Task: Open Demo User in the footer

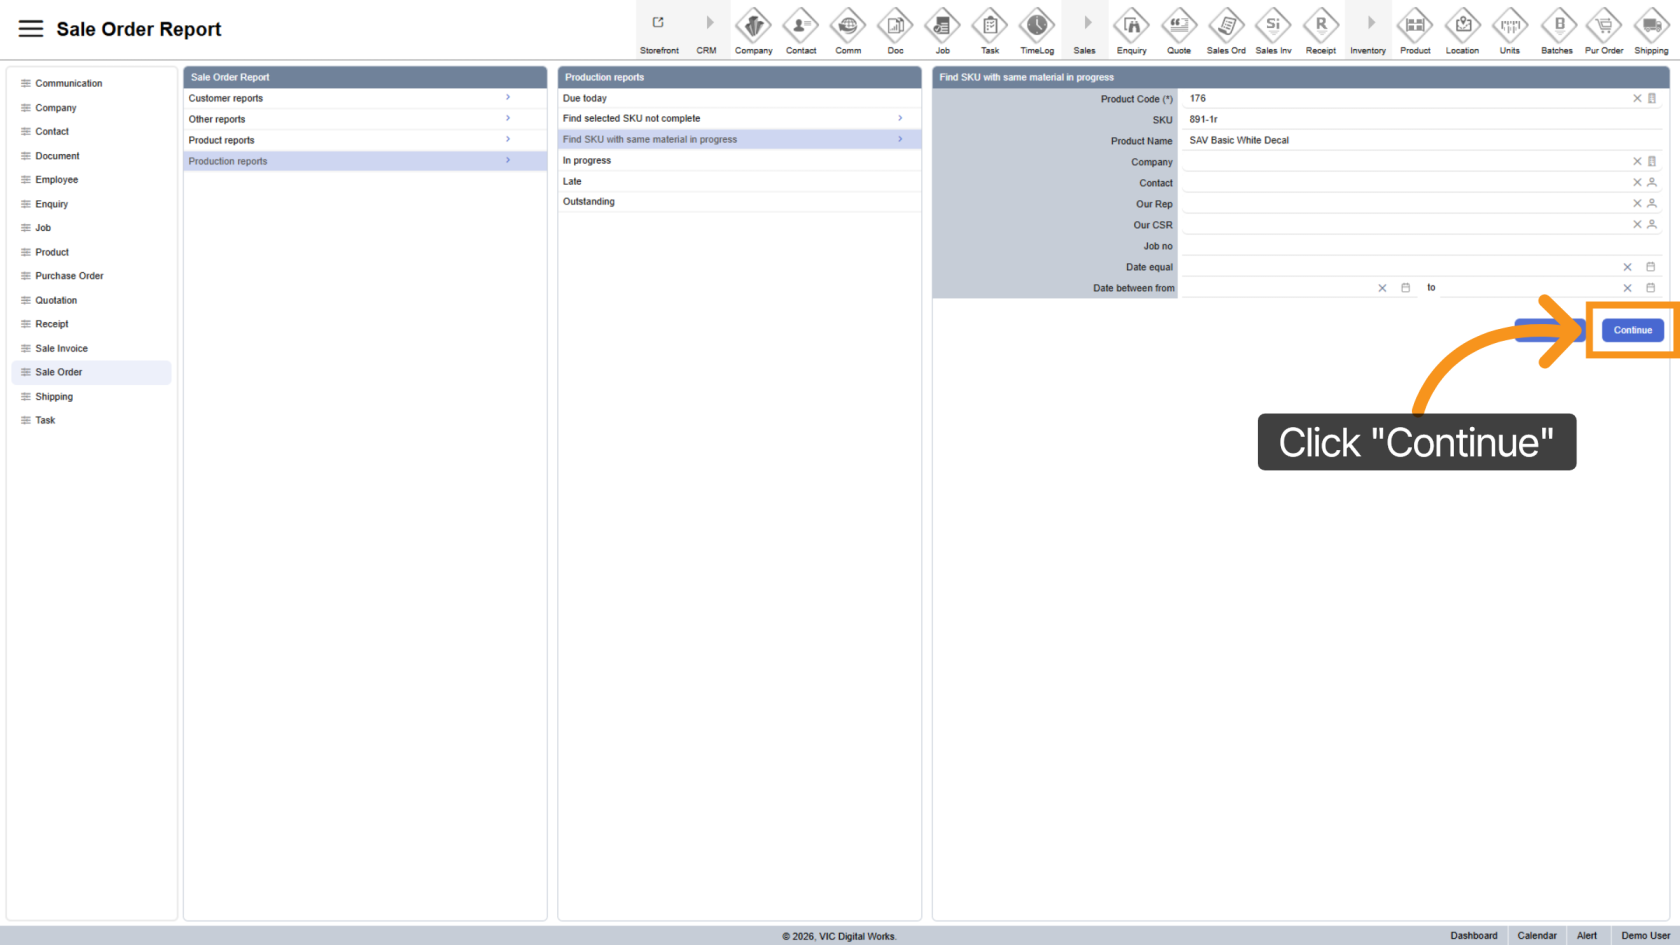Action: pos(1645,936)
